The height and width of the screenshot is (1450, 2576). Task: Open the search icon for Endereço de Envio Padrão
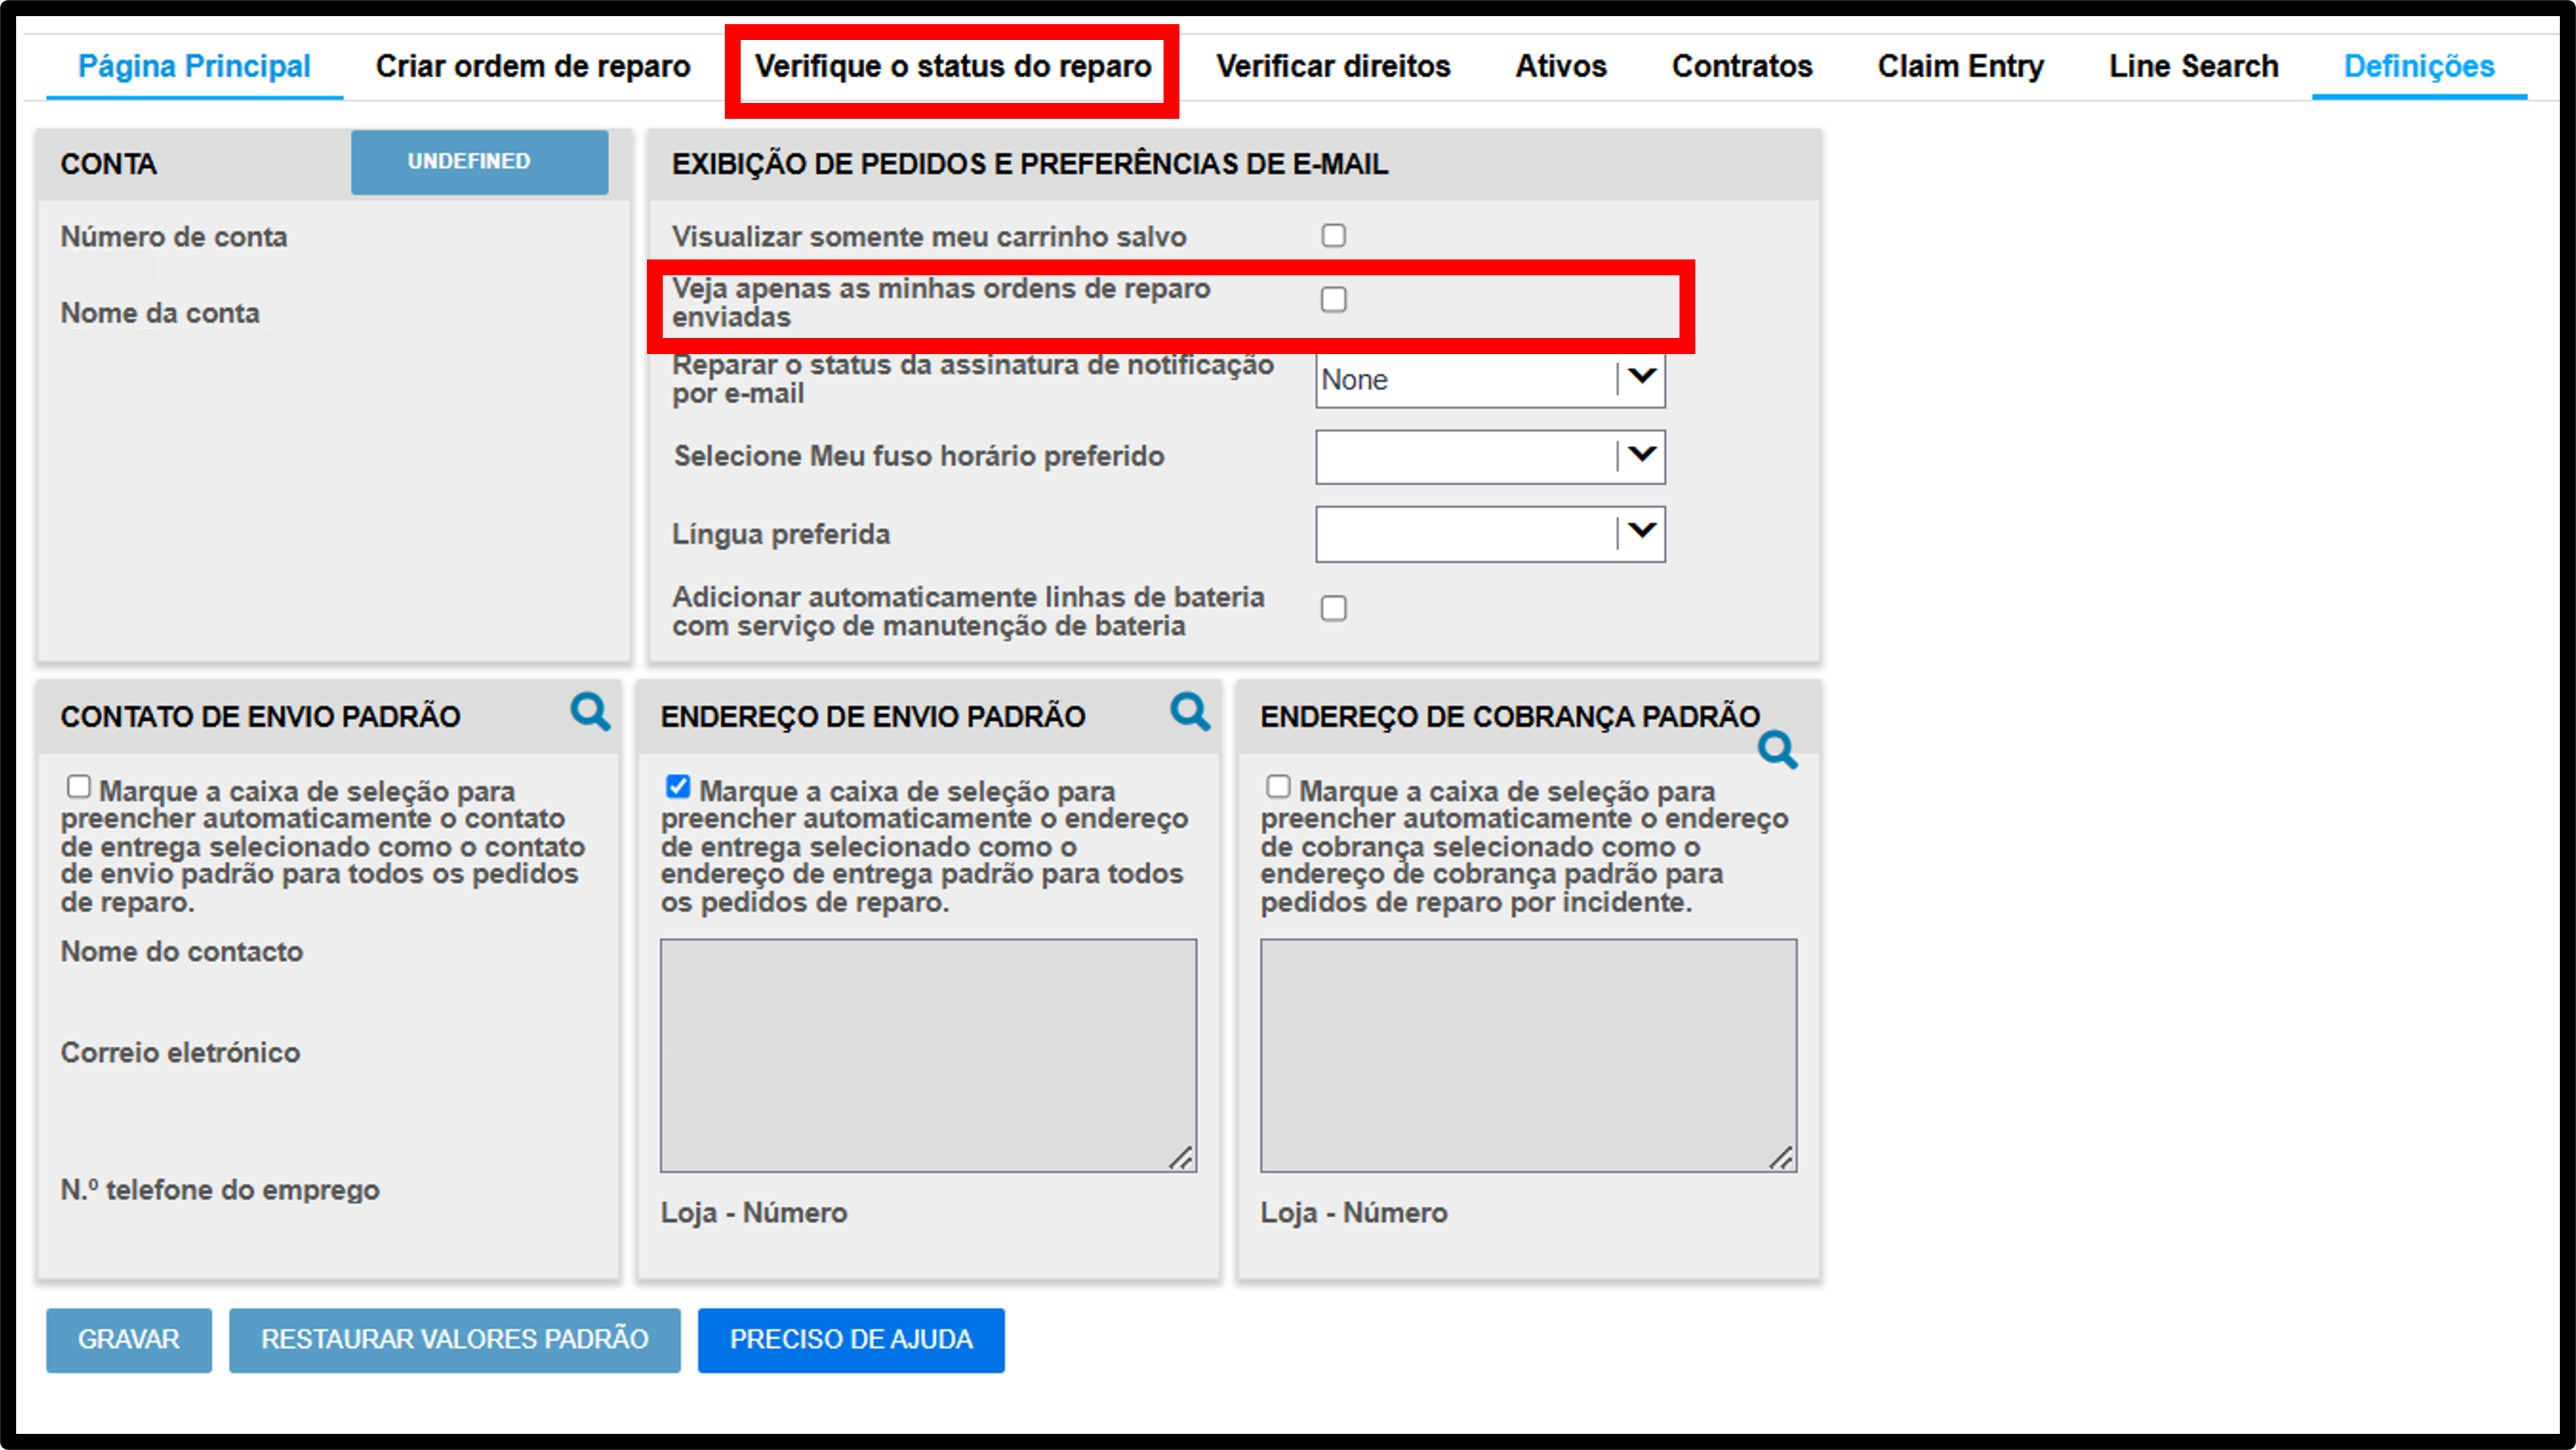tap(1190, 712)
